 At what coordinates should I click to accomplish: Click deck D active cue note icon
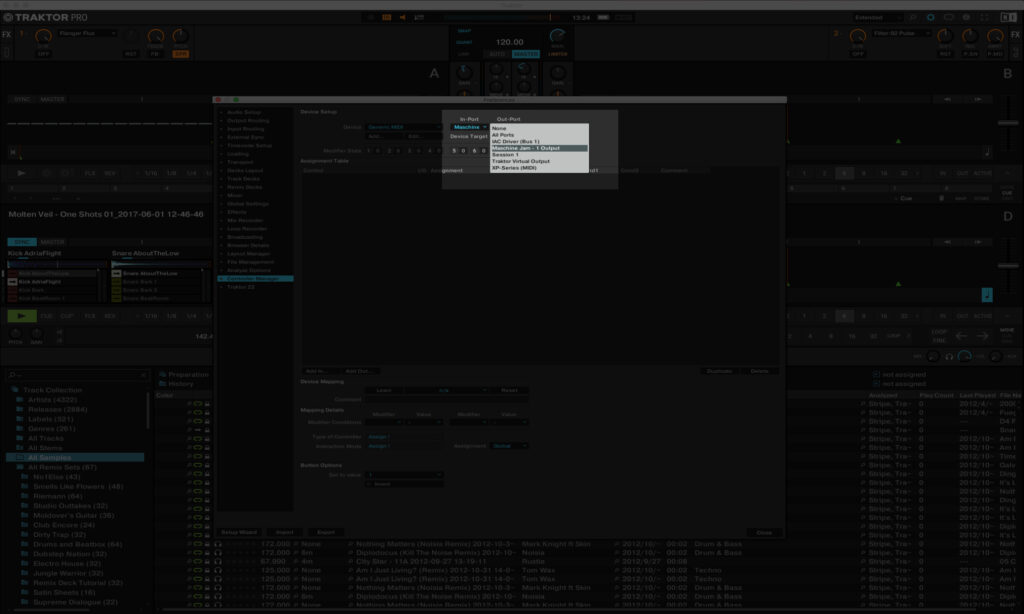987,295
